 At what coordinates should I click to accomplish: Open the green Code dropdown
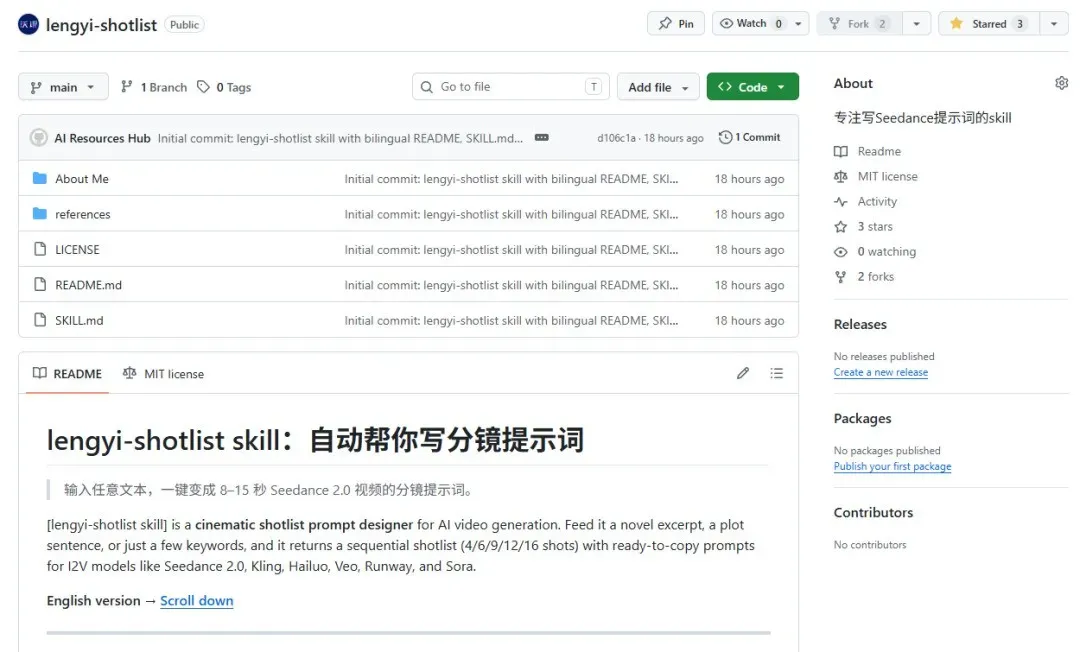tap(752, 87)
